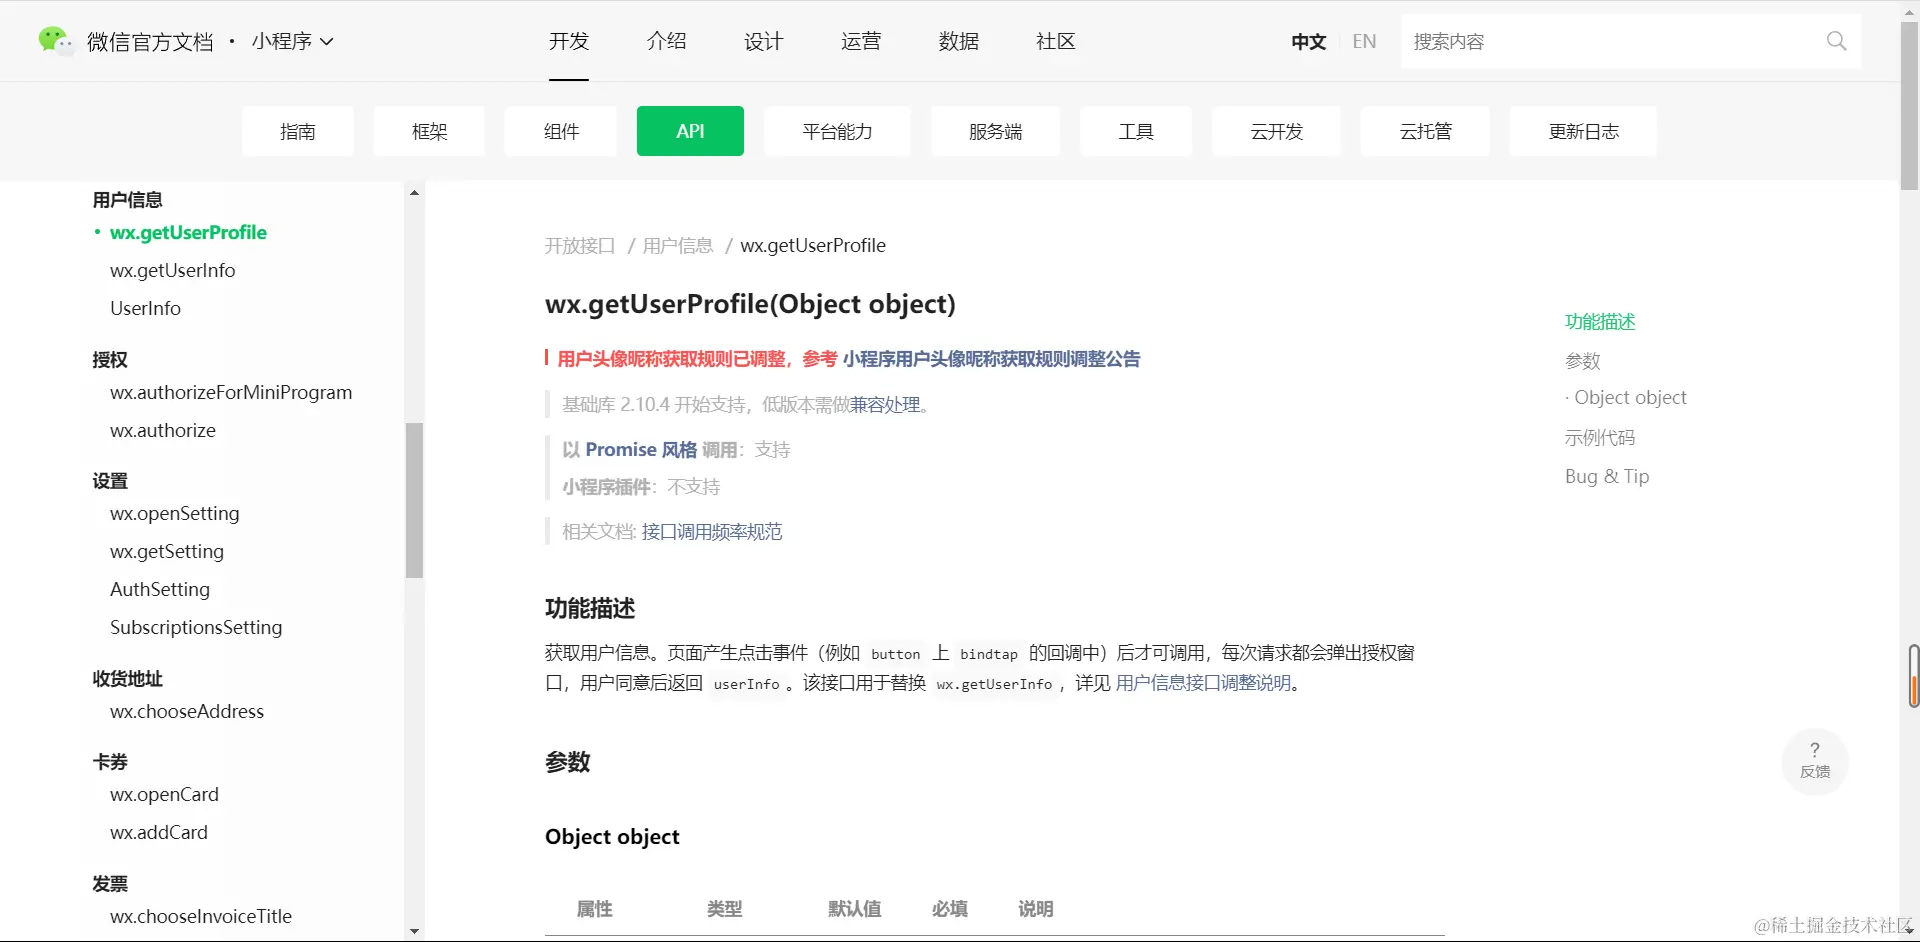Open the 设计 top menu
Image resolution: width=1920 pixels, height=942 pixels.
pyautogui.click(x=763, y=41)
